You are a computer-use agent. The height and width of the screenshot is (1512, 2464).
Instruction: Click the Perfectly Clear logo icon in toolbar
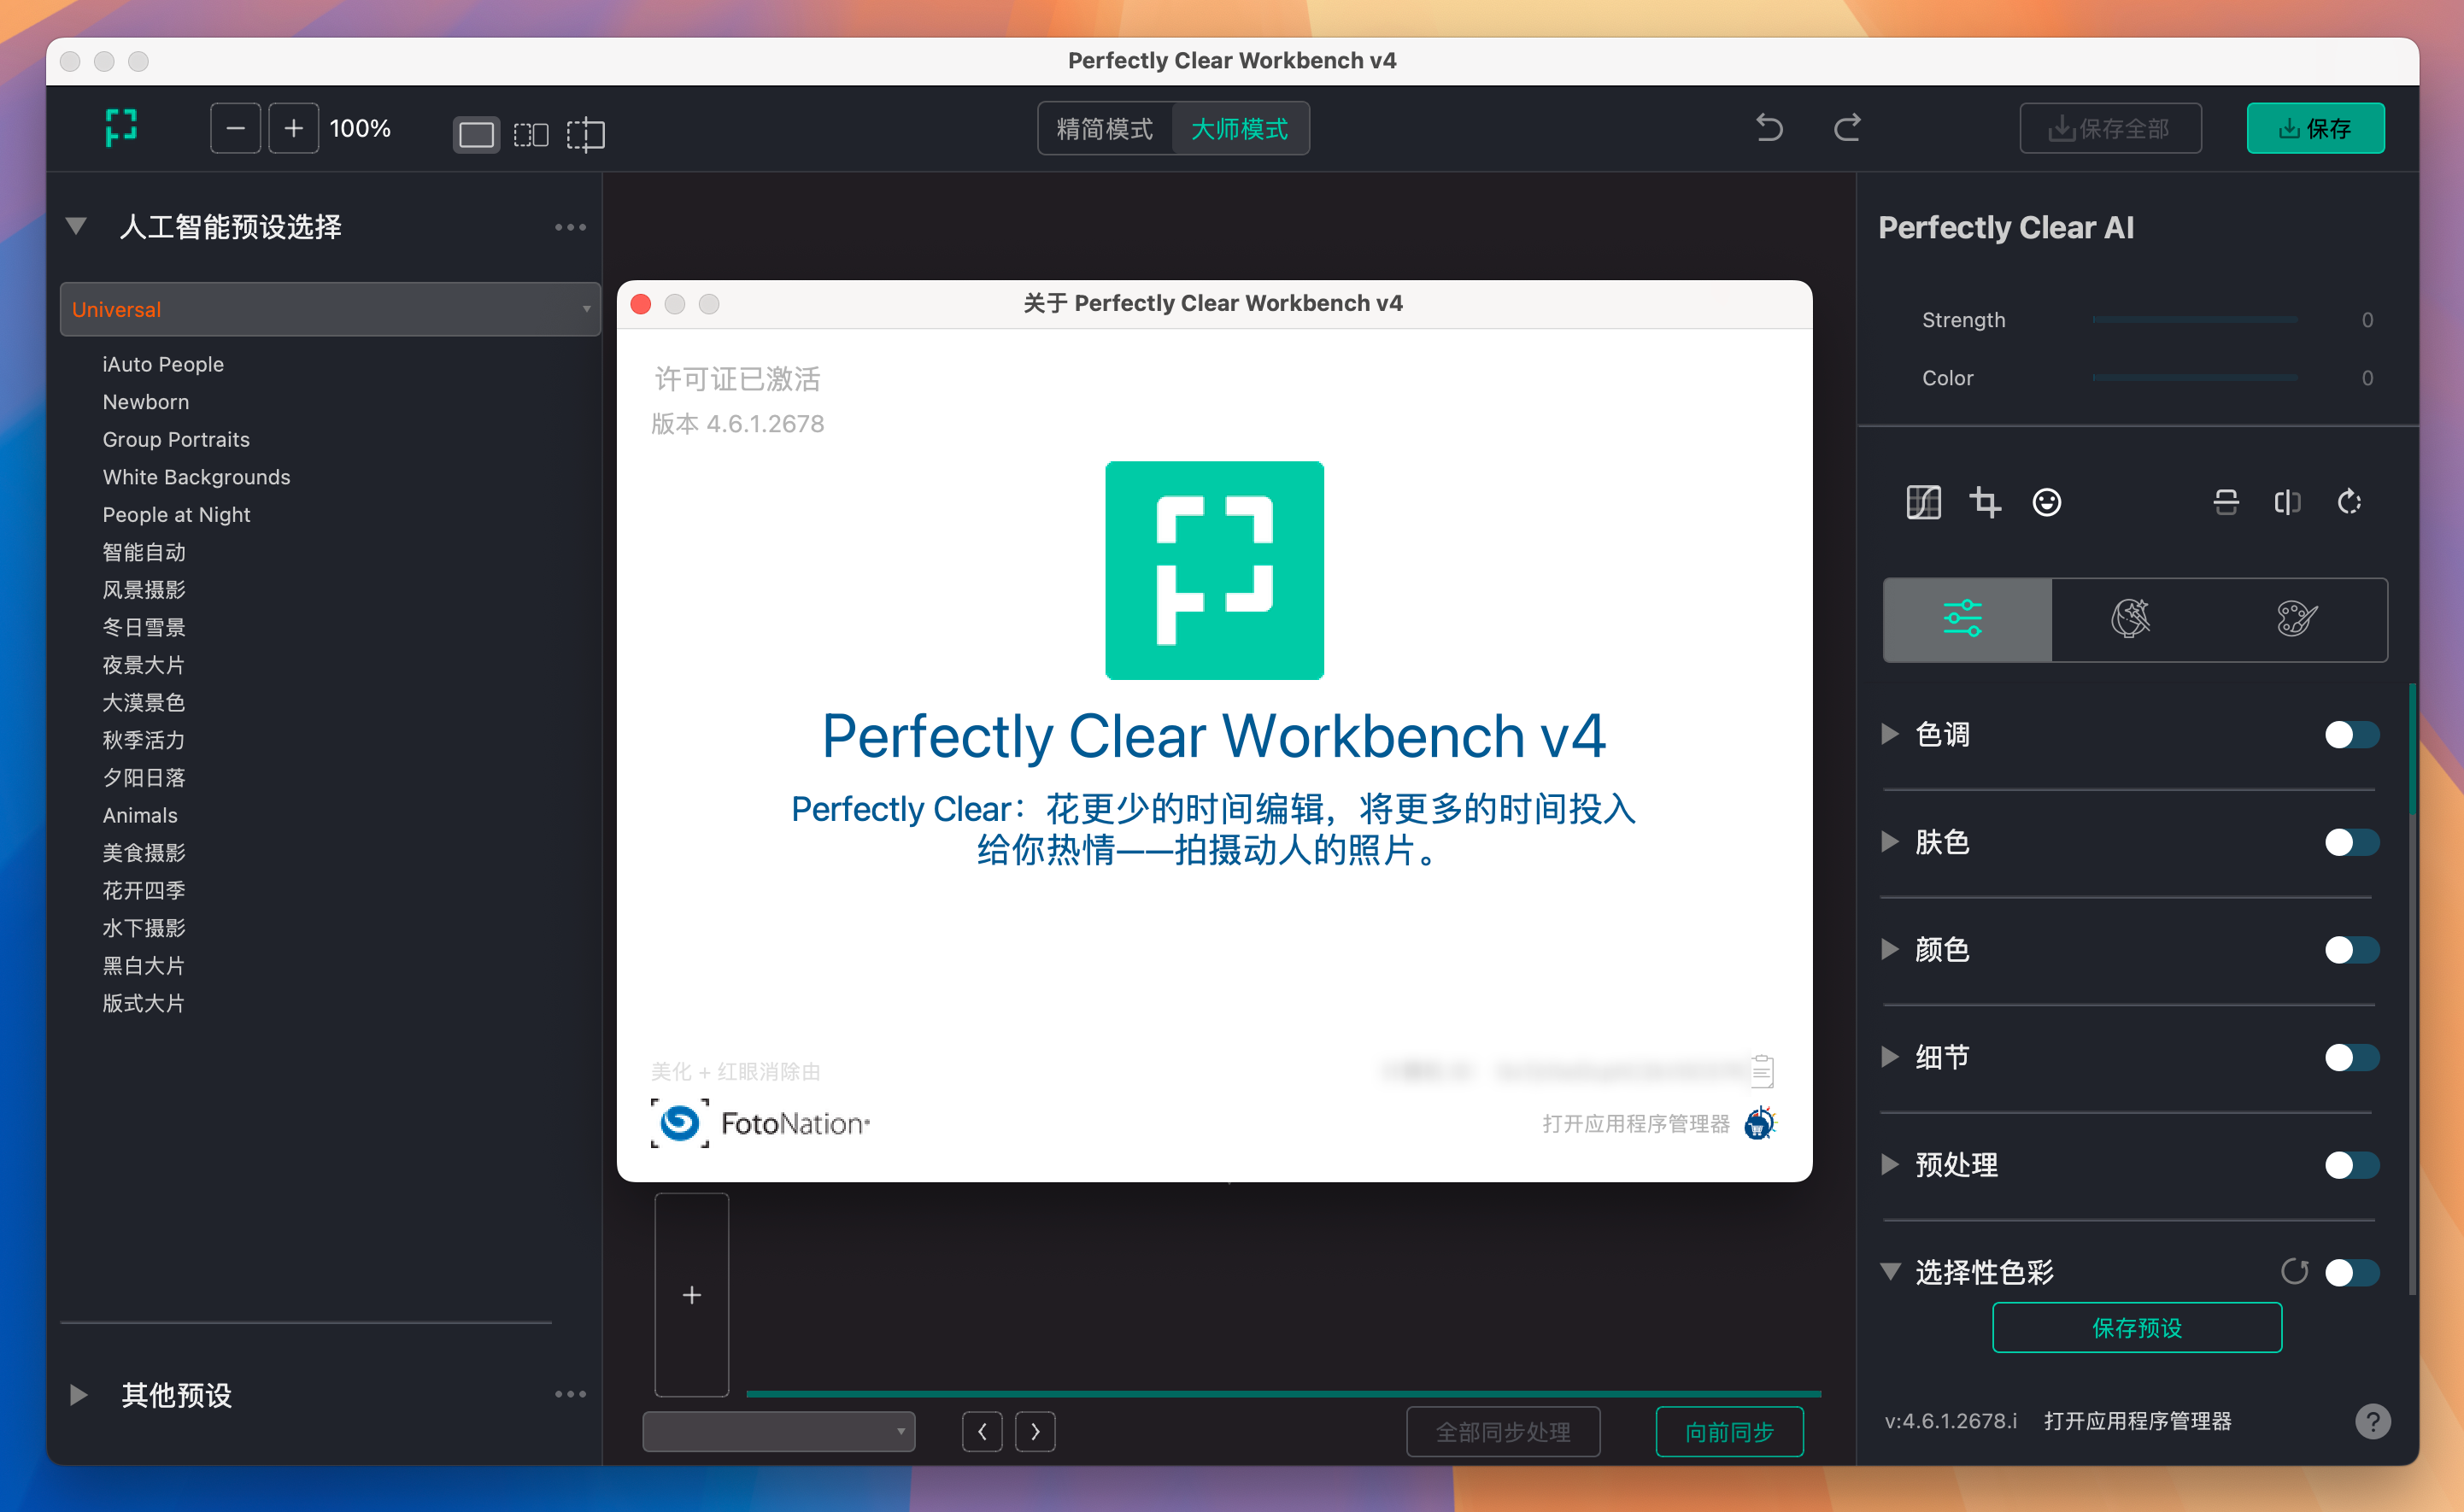coord(121,128)
